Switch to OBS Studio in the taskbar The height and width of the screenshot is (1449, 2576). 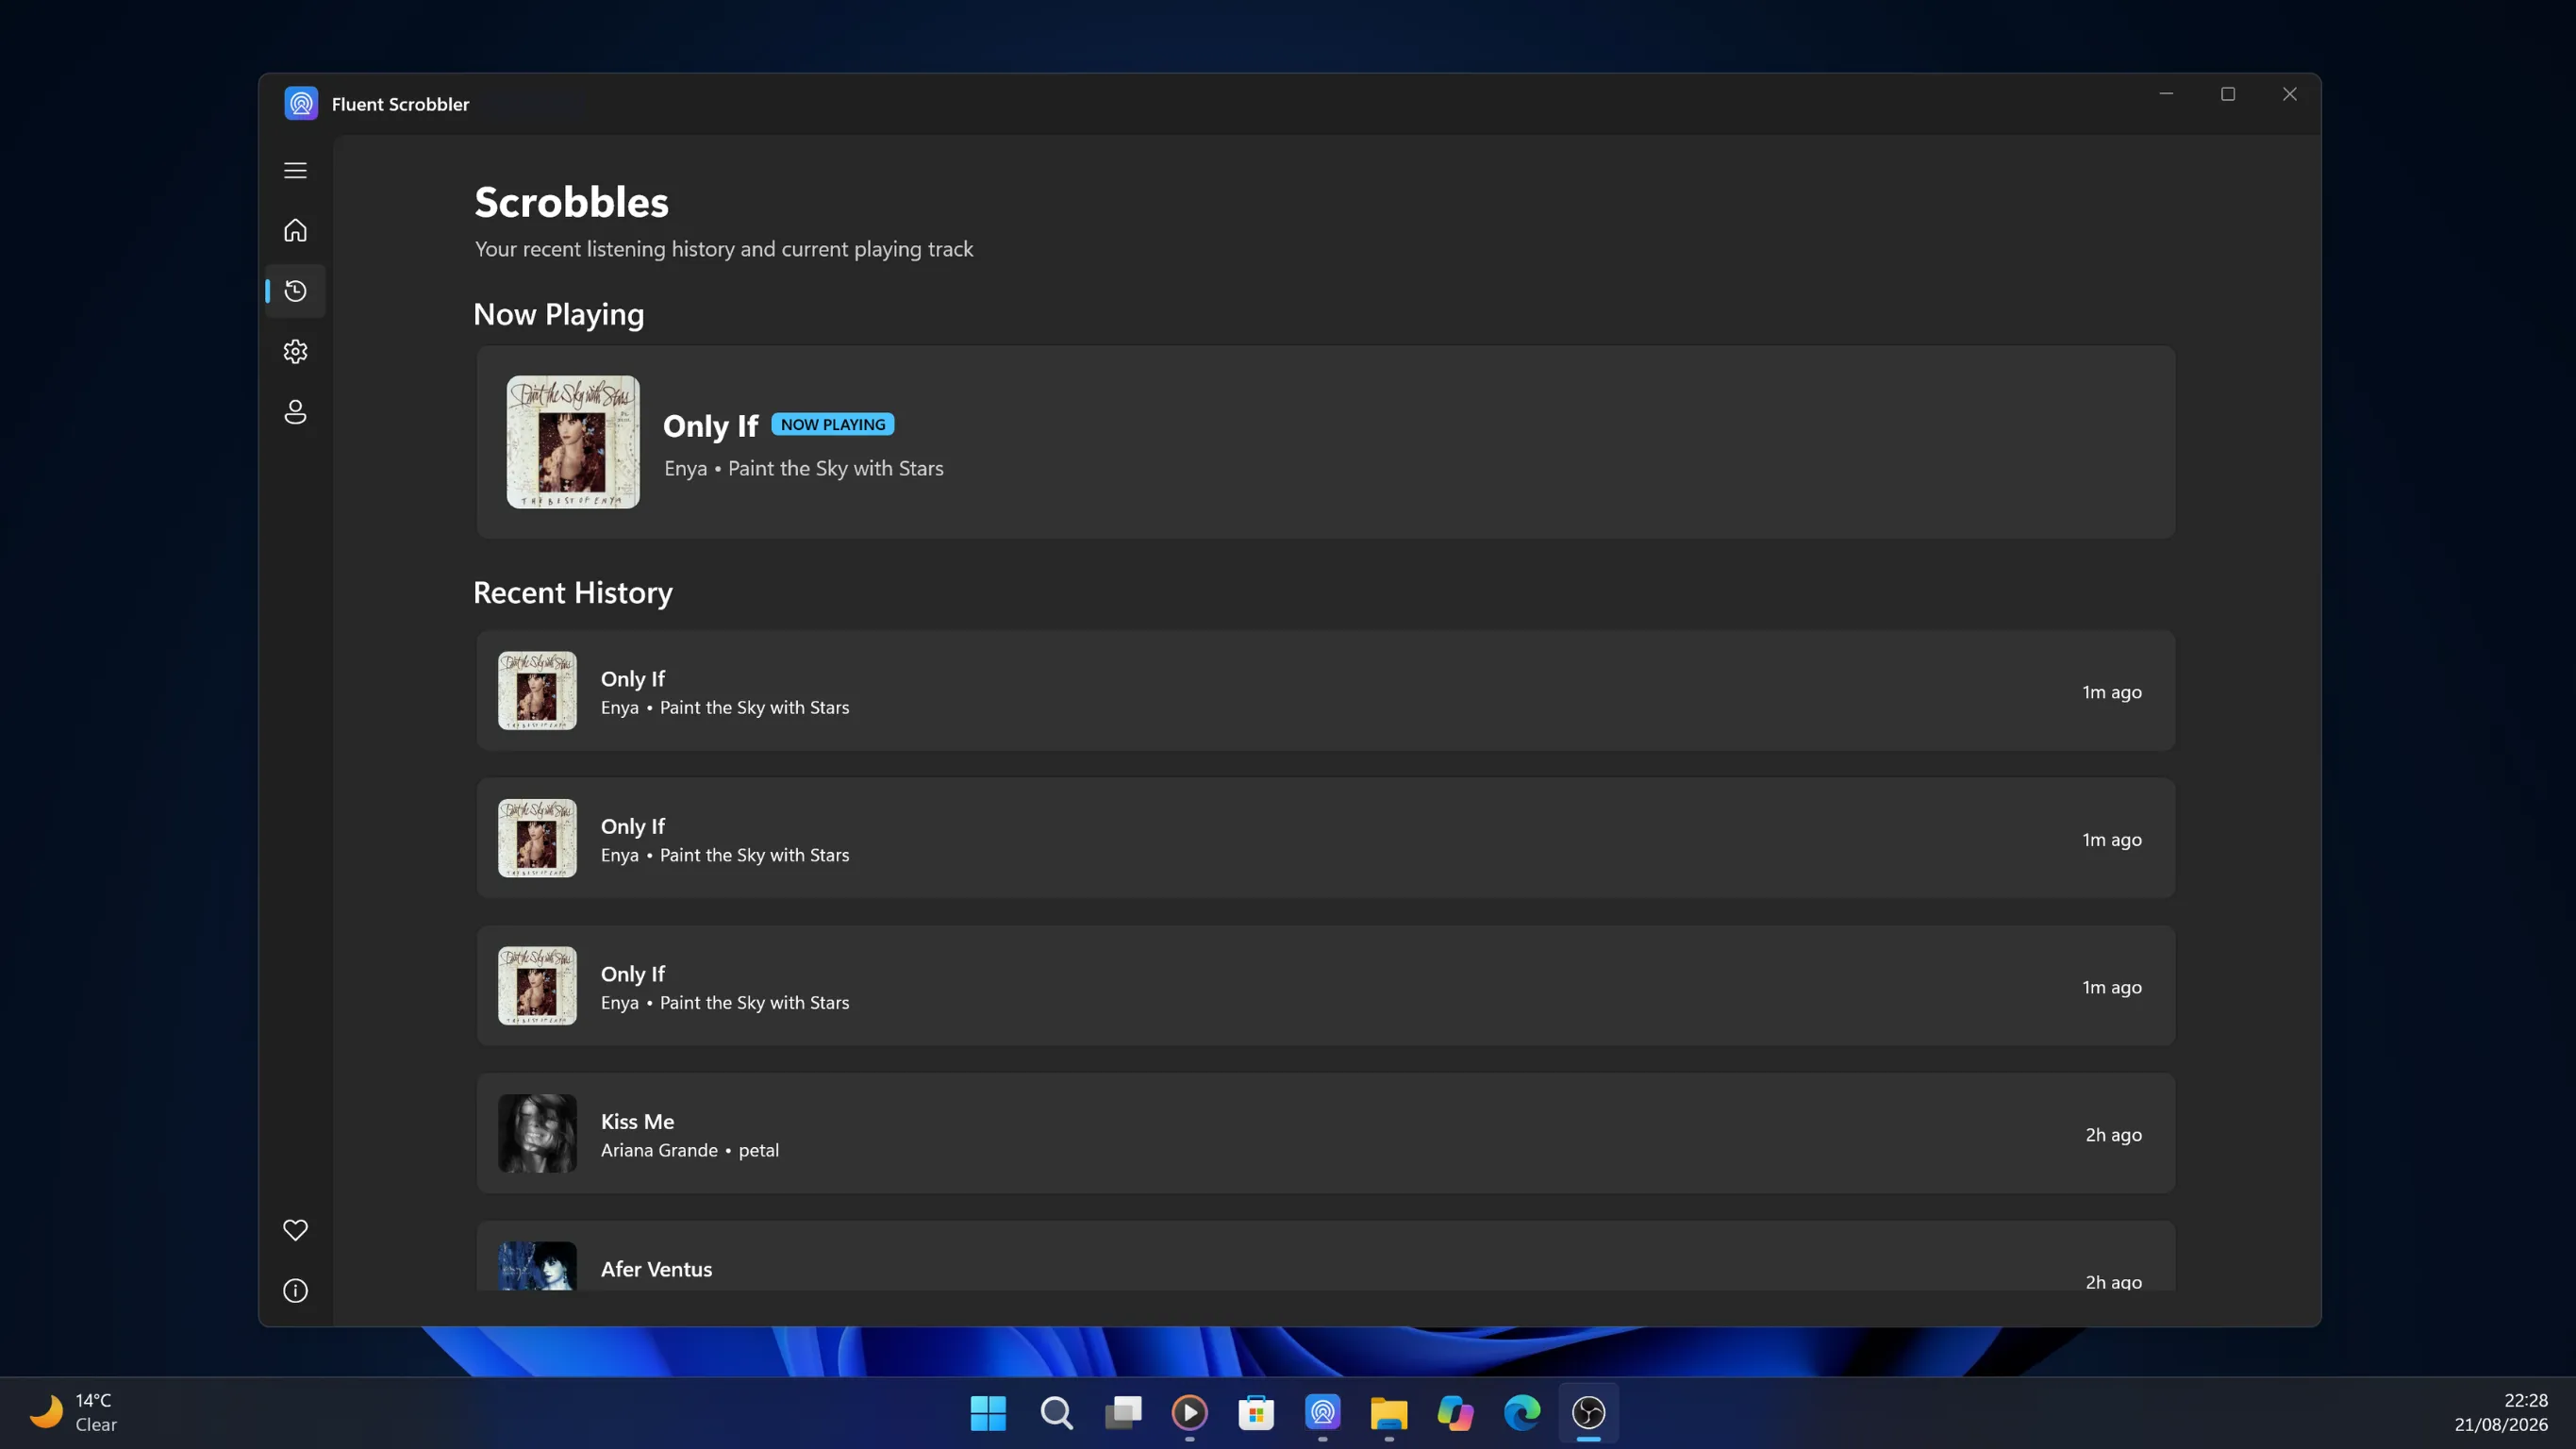[1589, 1413]
